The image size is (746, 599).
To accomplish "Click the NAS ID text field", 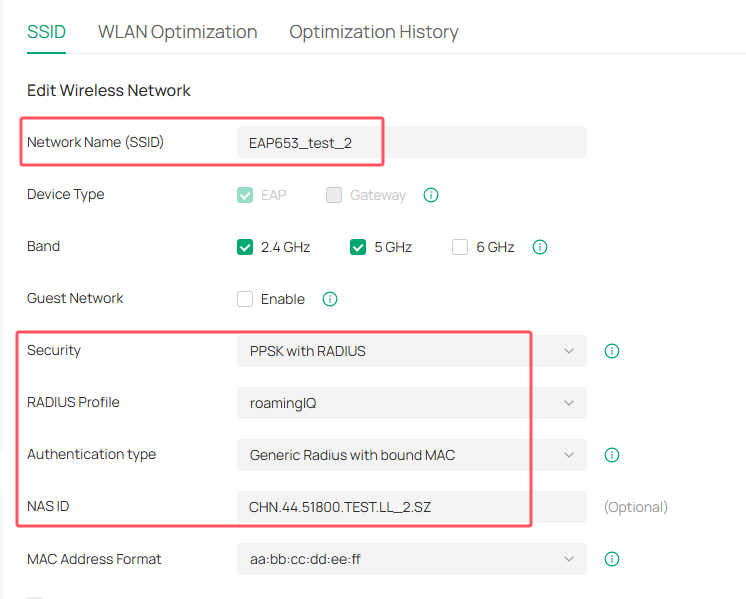I will click(411, 507).
